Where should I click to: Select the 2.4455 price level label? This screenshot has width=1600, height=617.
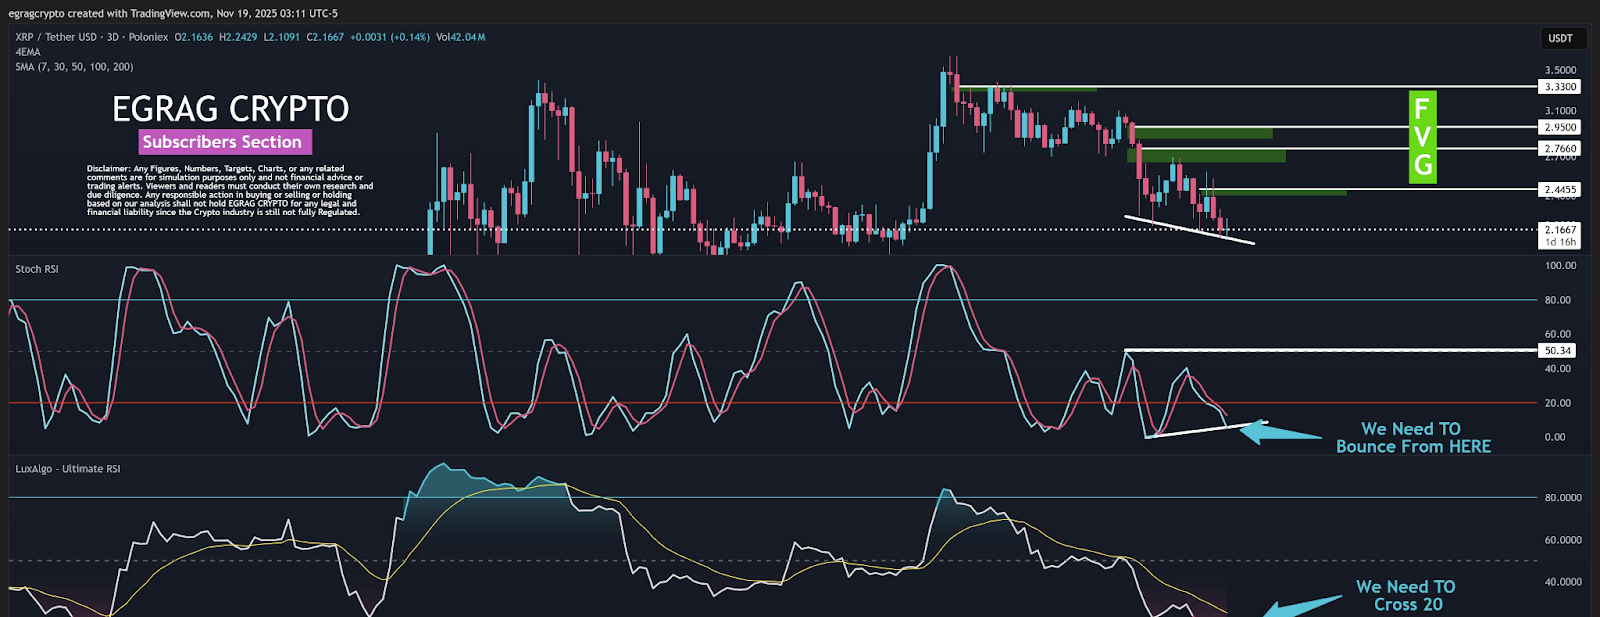[1560, 189]
